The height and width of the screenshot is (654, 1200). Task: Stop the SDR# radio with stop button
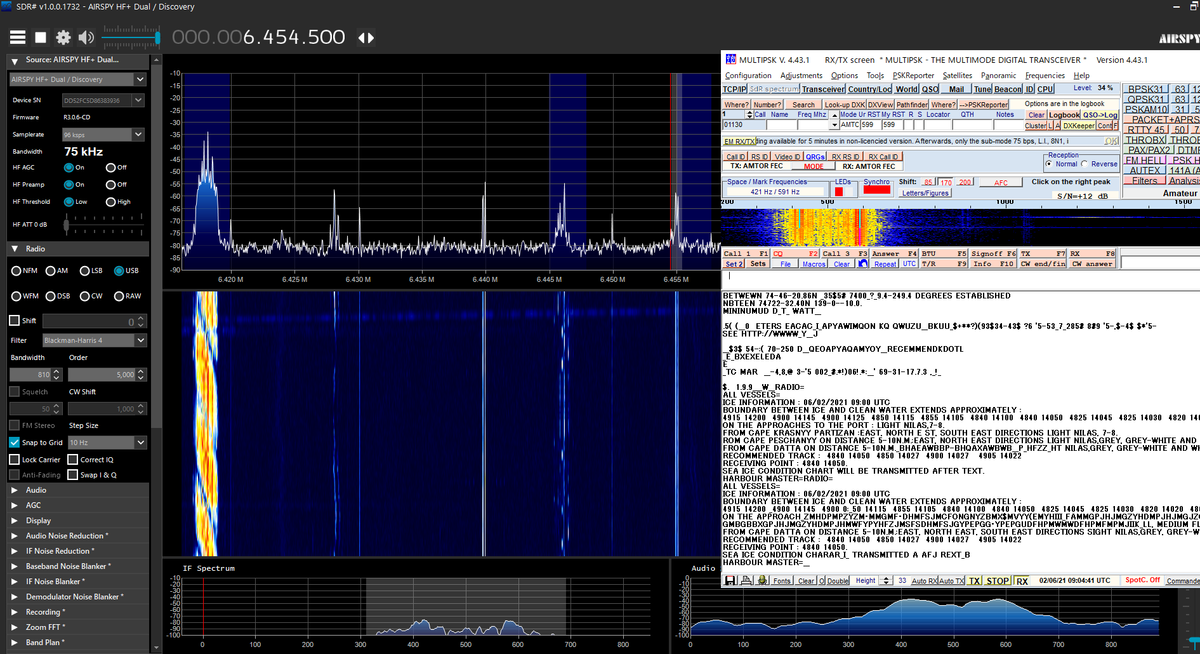41,37
